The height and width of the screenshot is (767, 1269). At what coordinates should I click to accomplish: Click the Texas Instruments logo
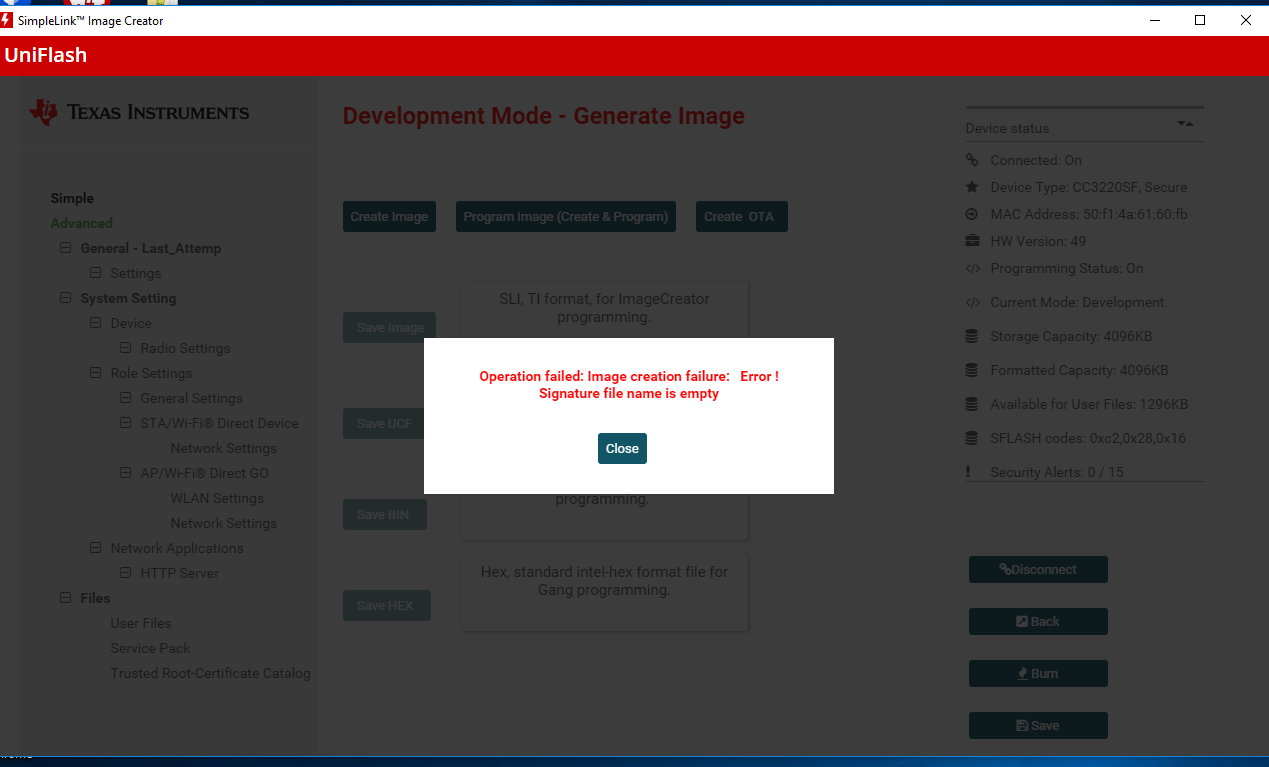[x=139, y=112]
